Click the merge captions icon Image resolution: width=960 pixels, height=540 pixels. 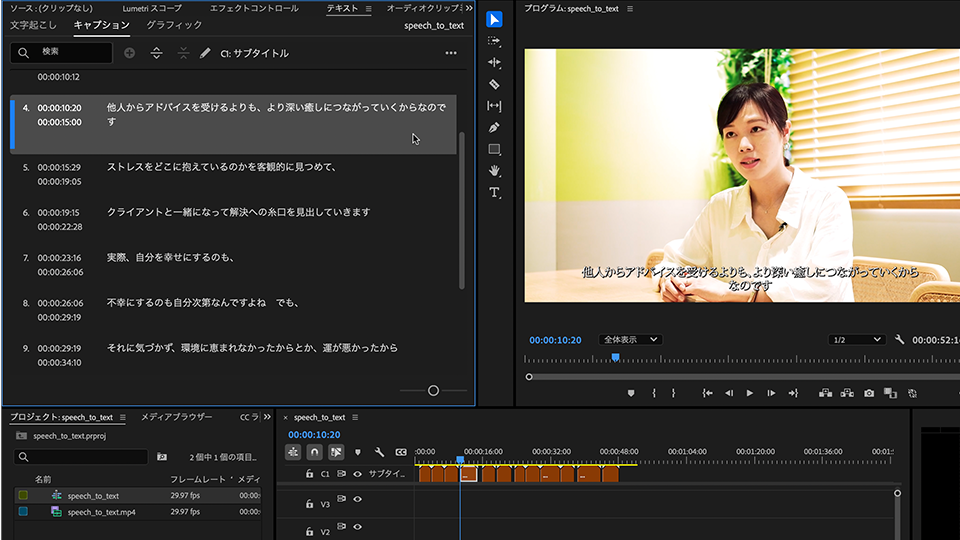(x=183, y=53)
